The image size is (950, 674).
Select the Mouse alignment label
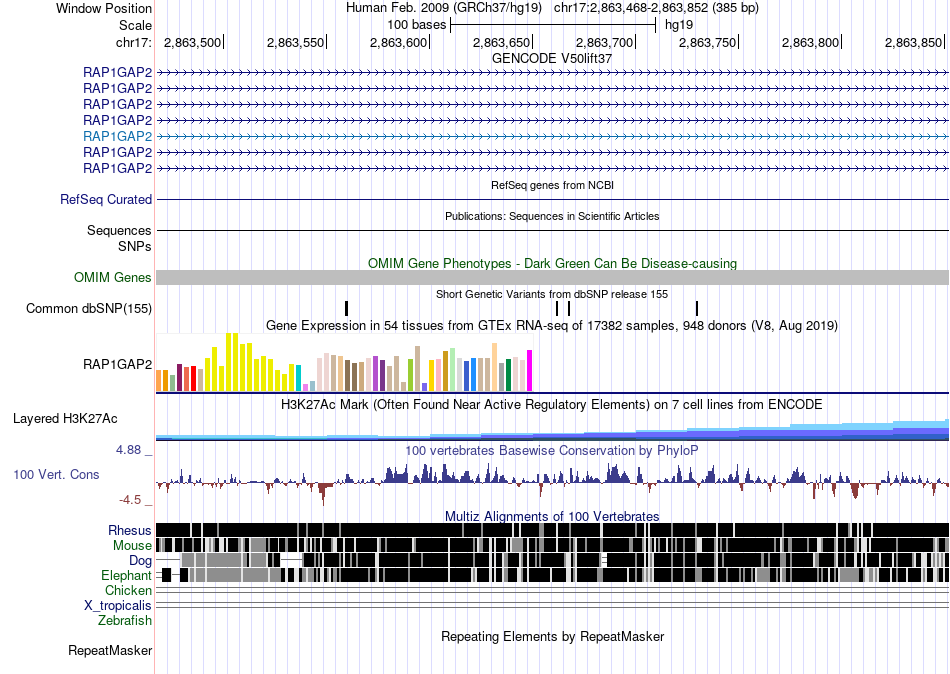[132, 546]
